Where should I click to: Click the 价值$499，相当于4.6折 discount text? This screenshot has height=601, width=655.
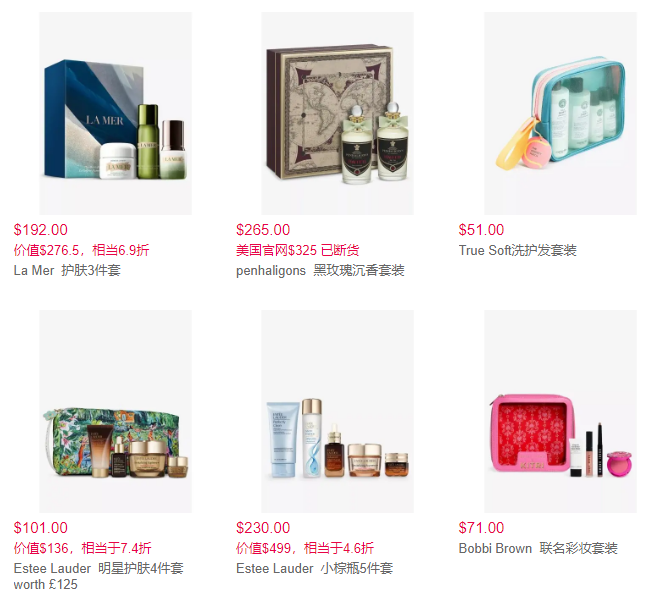(305, 548)
